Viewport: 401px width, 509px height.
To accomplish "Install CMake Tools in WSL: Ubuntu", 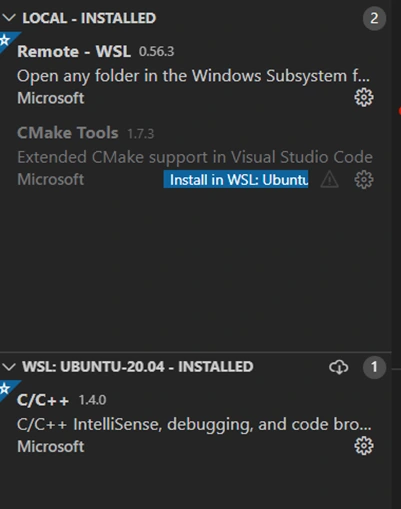I will [x=236, y=180].
